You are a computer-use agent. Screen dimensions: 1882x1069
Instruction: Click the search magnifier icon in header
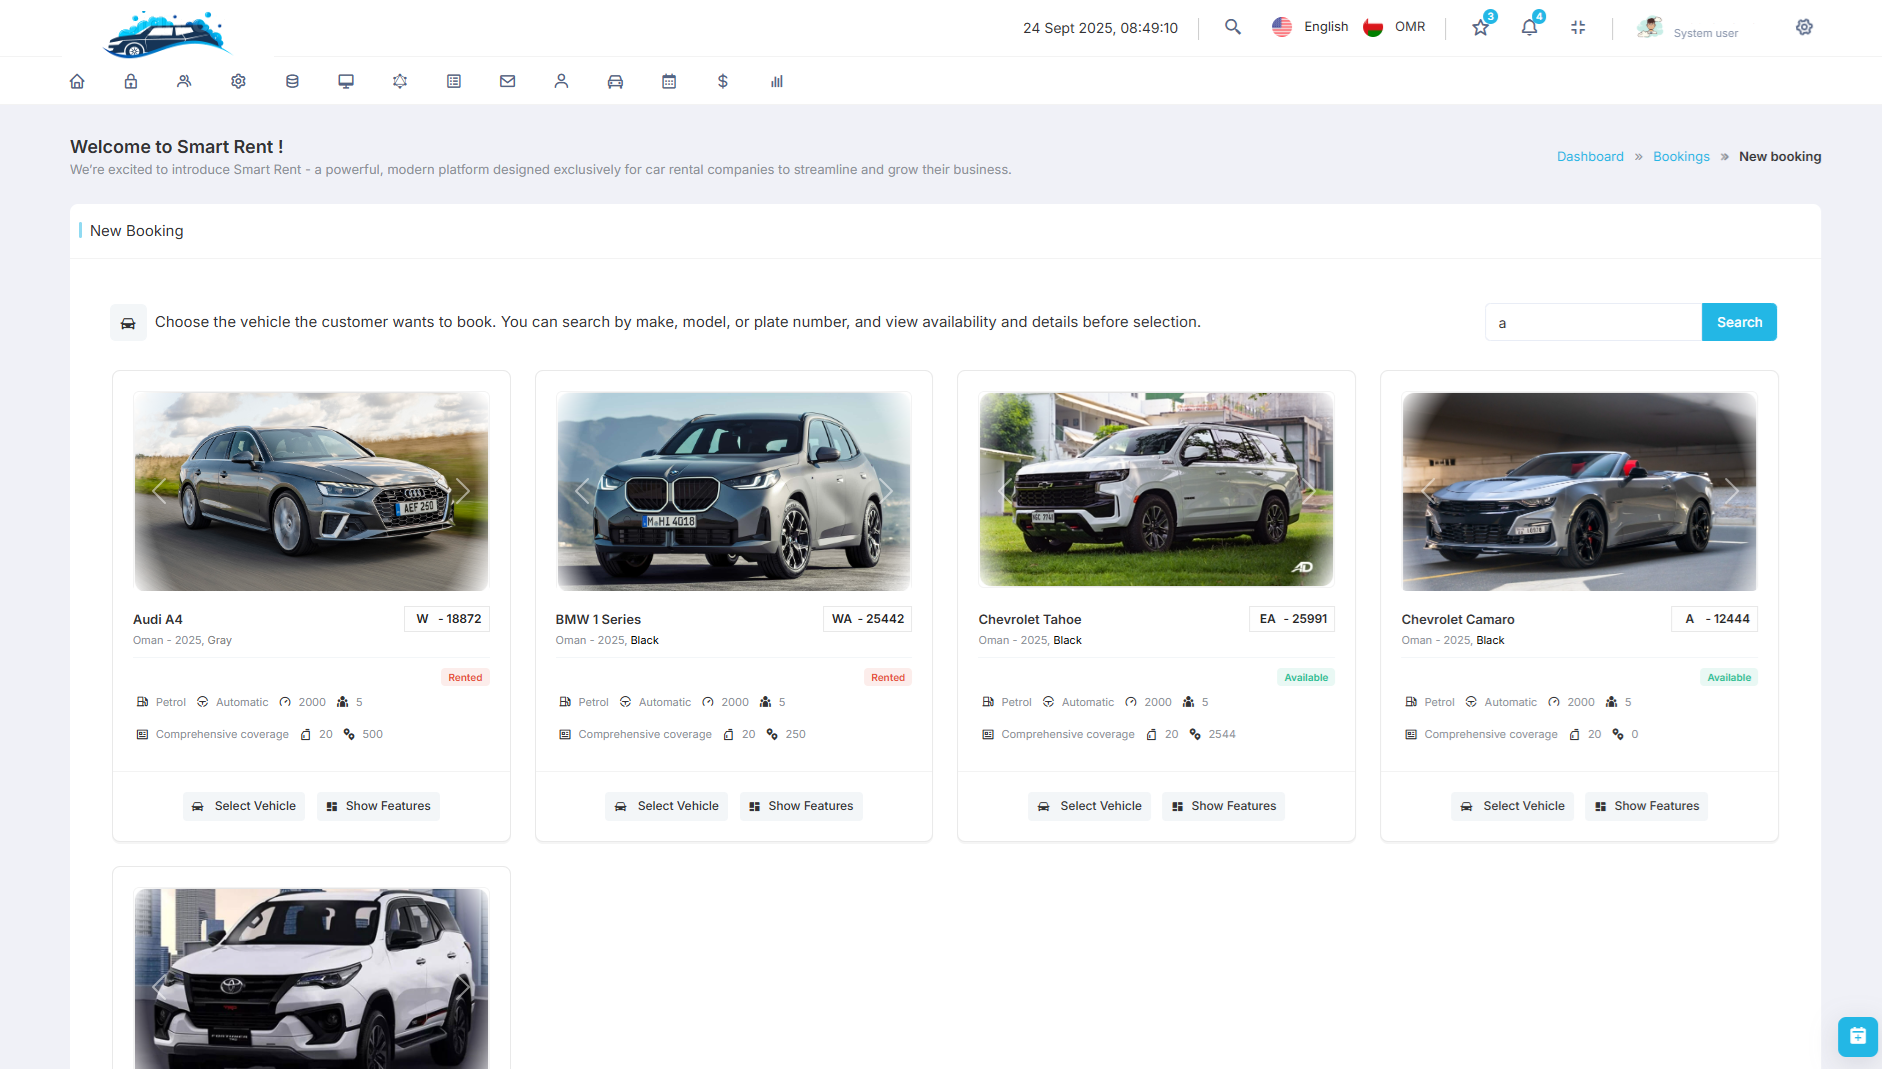pos(1233,27)
